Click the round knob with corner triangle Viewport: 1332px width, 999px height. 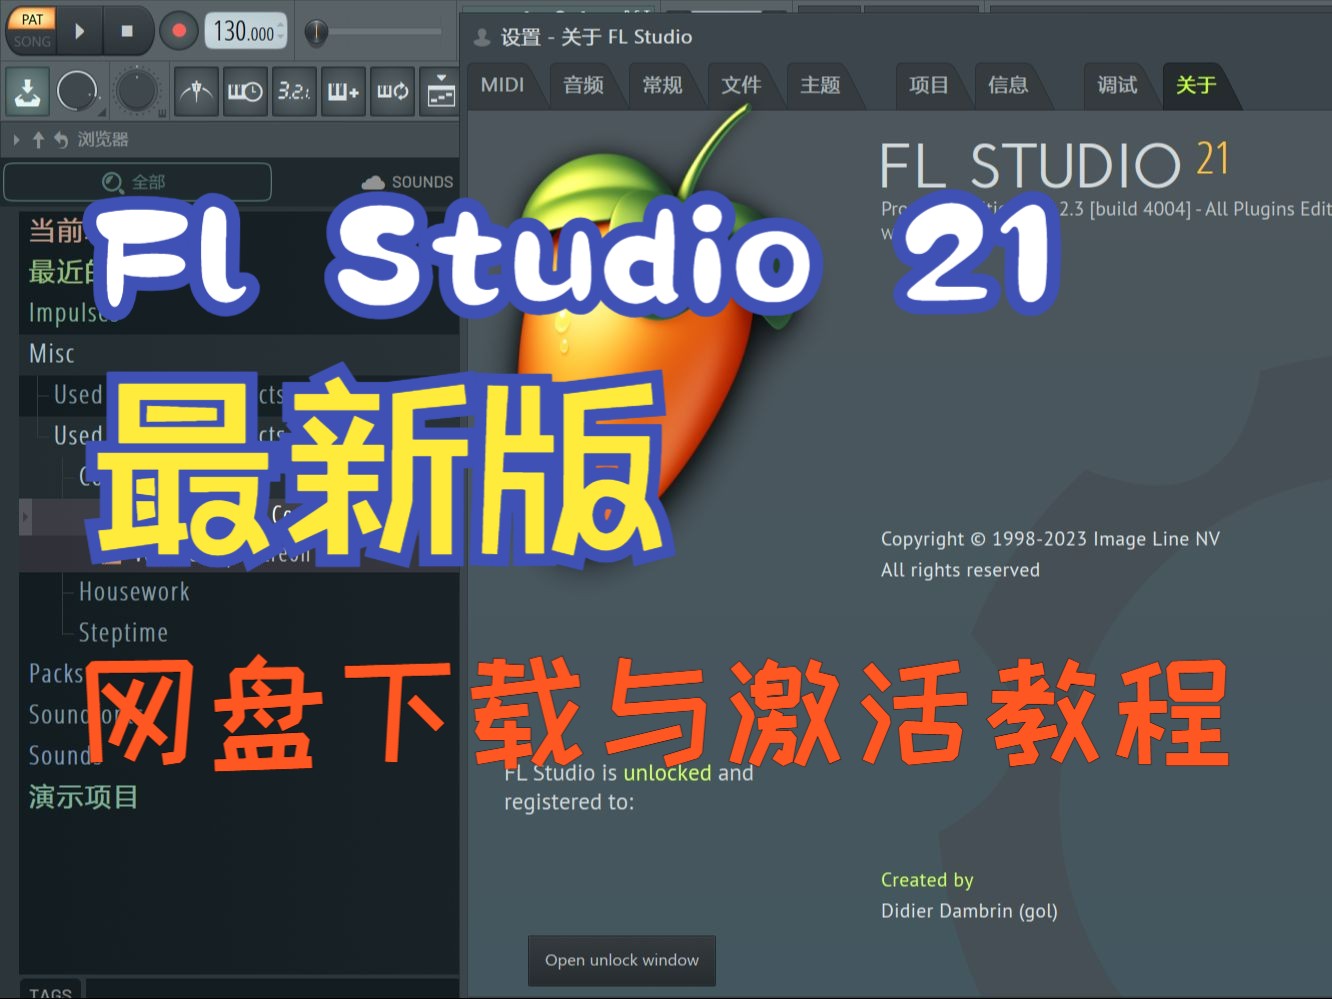point(78,92)
